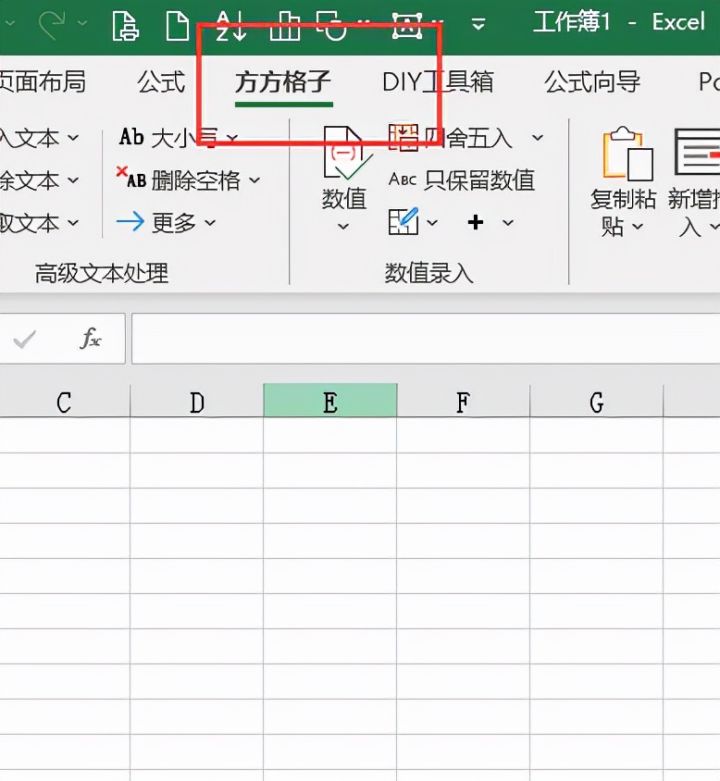Click the Redo arrow in quick access toolbar
Viewport: 720px width, 781px height.
point(52,24)
